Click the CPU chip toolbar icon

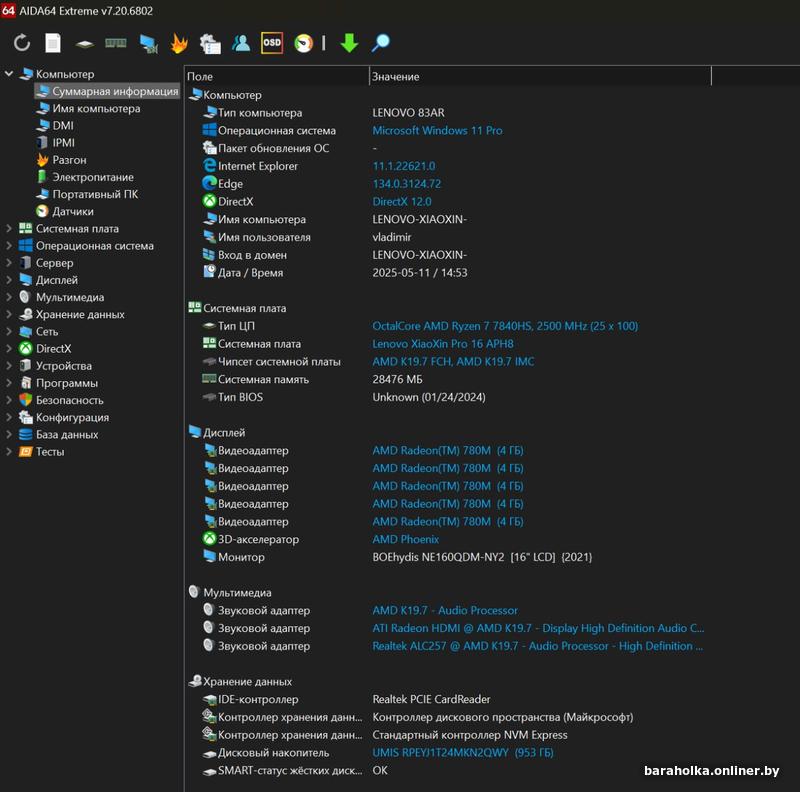pyautogui.click(x=84, y=44)
